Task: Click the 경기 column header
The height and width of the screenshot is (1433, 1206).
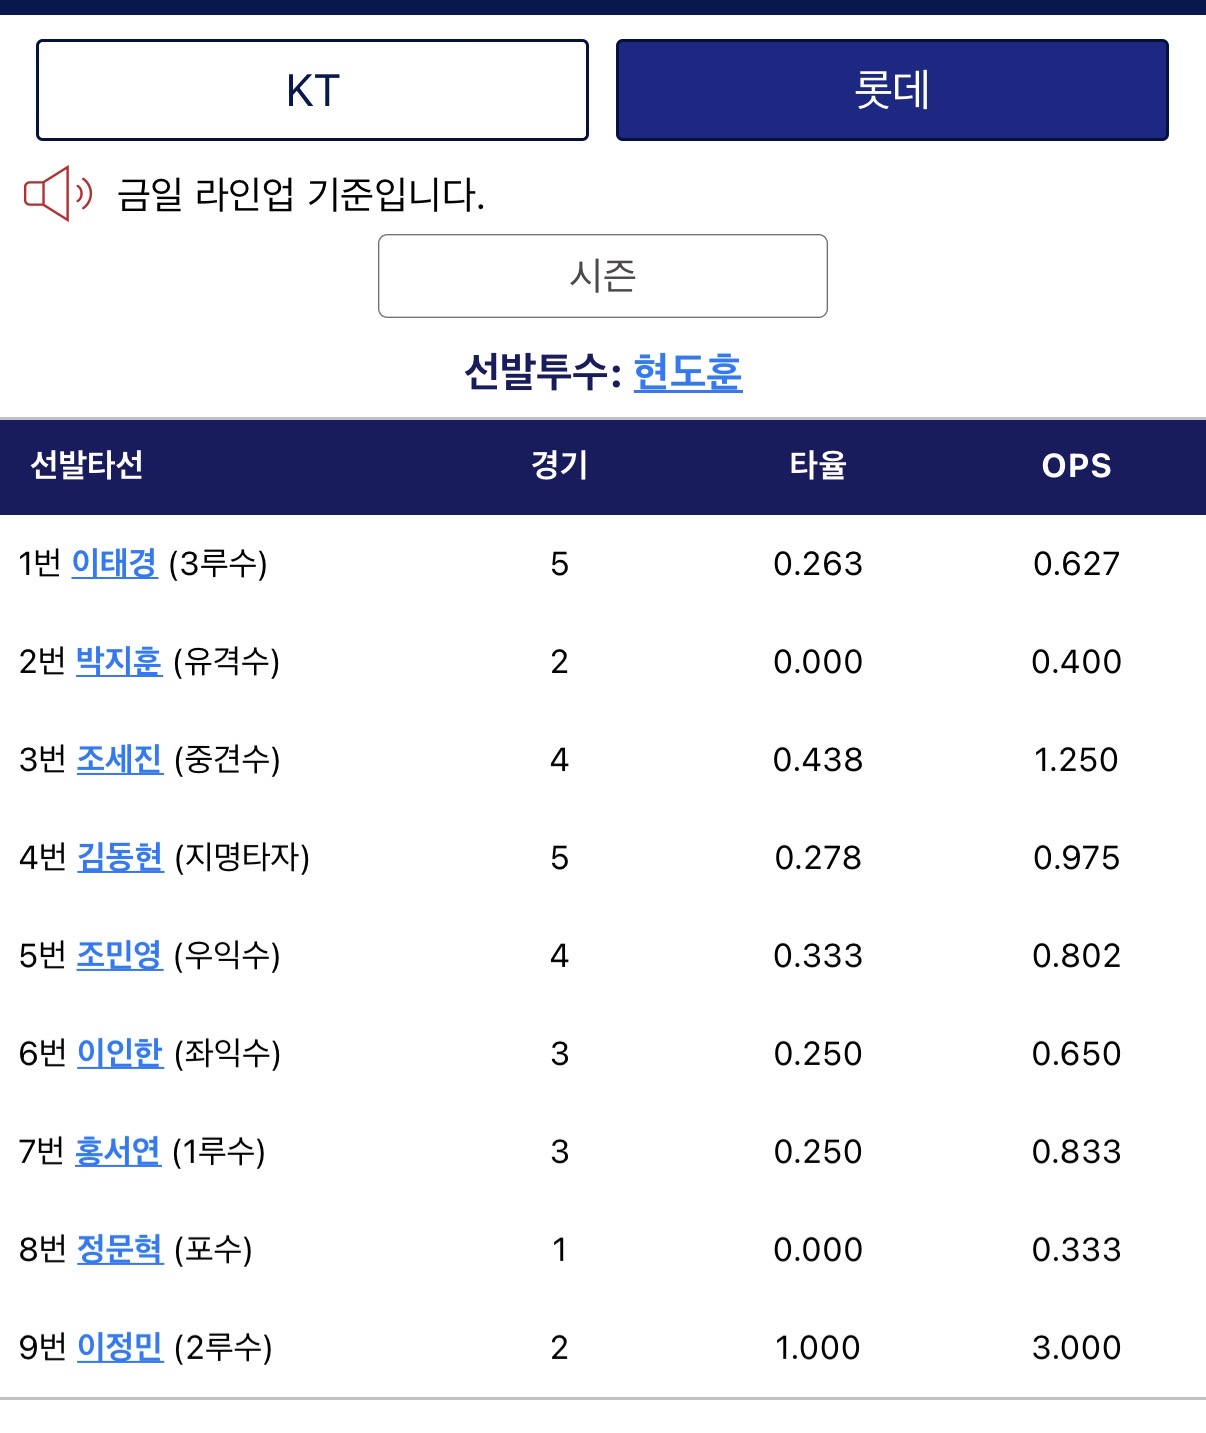Action: 559,465
